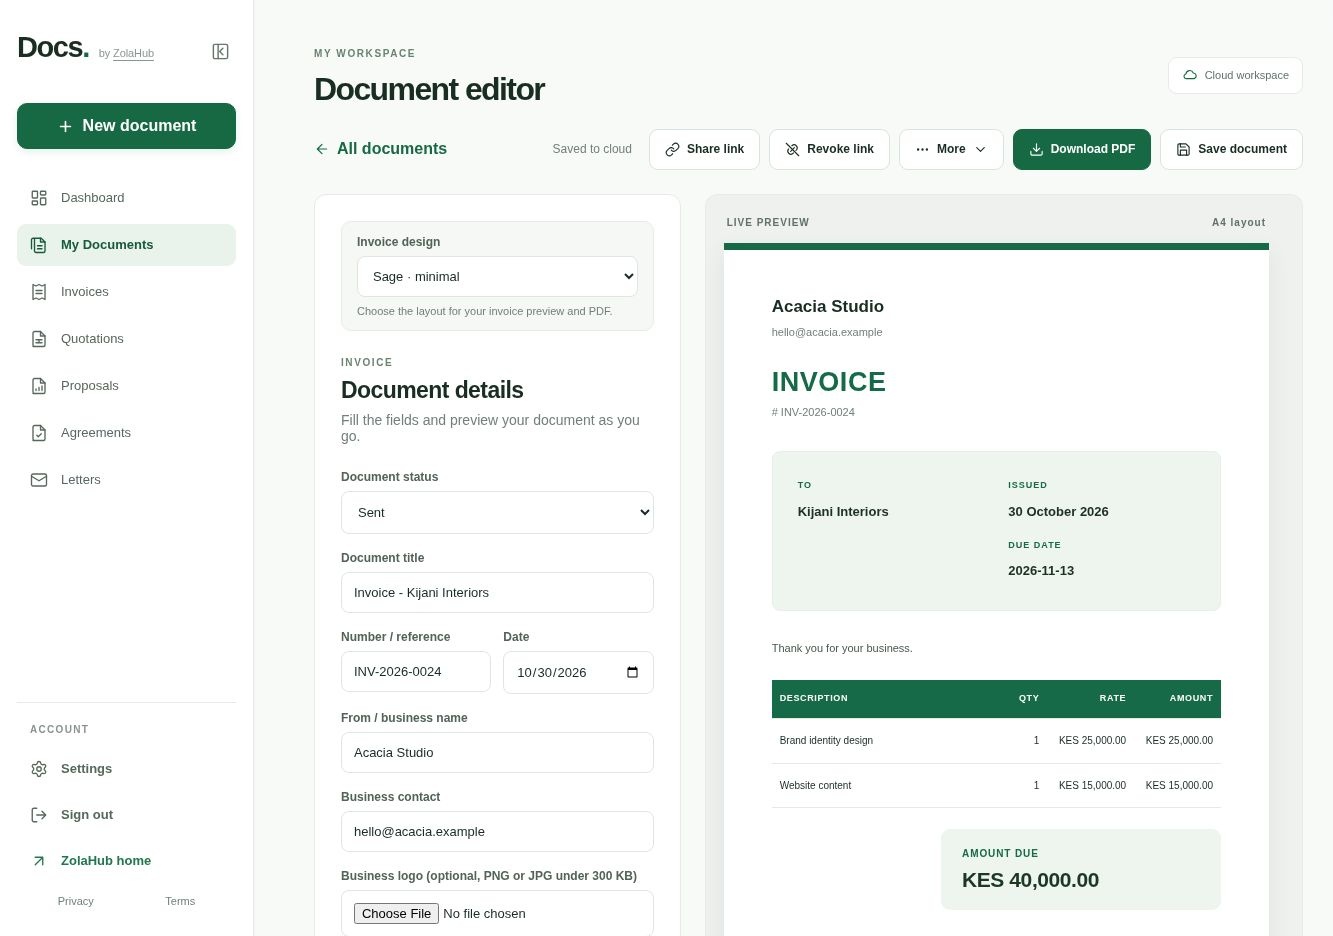Viewport: 1333px width, 936px height.
Task: Follow the ZolaHub link beside the logo
Action: pyautogui.click(x=133, y=53)
